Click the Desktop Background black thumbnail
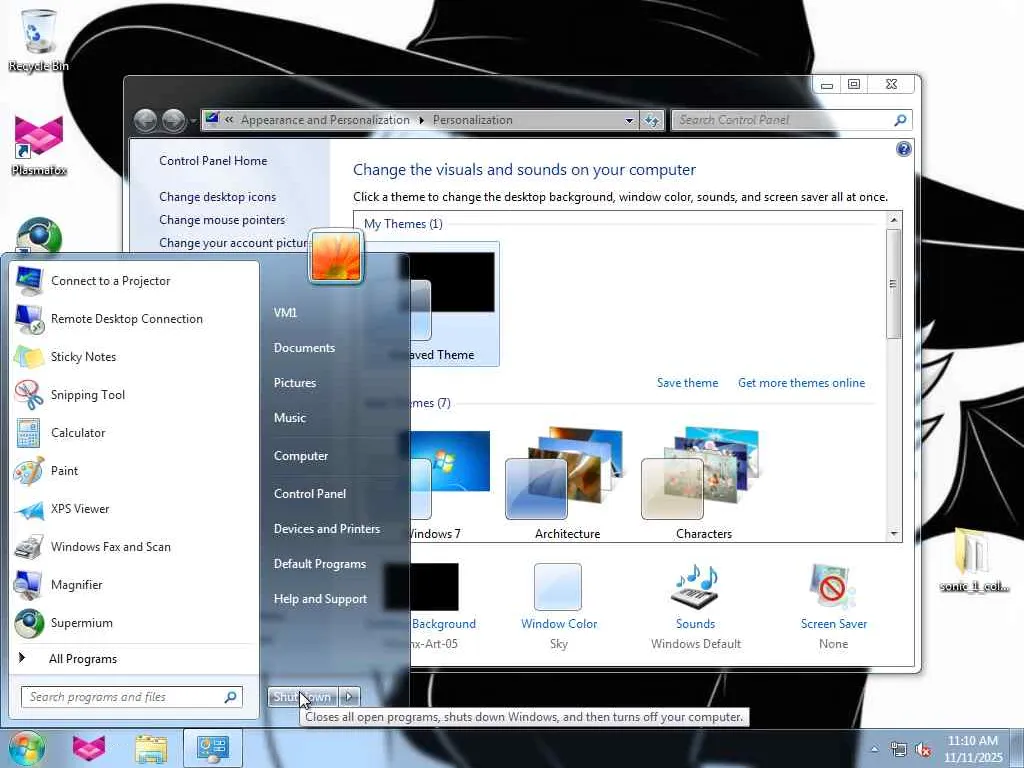 434,586
